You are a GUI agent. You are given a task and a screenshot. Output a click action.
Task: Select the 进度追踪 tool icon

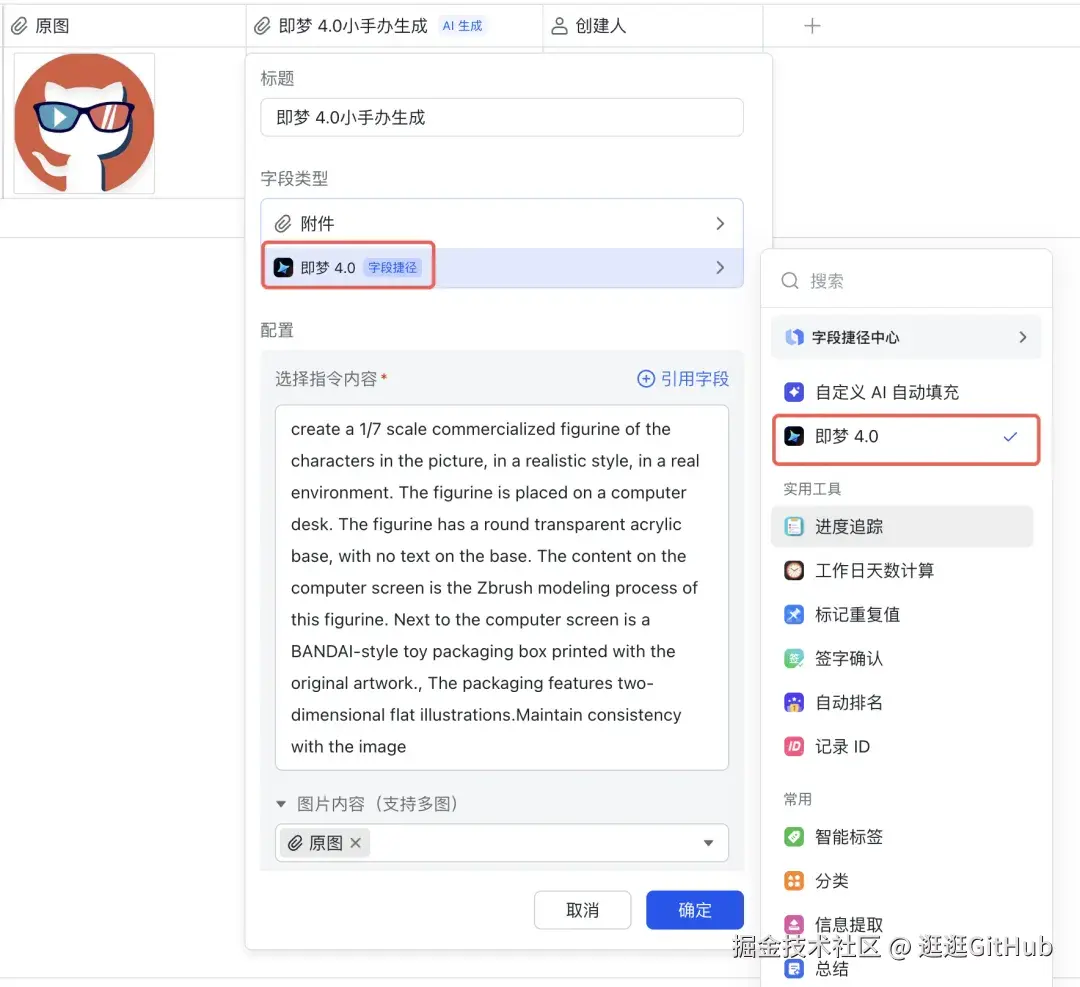click(793, 526)
